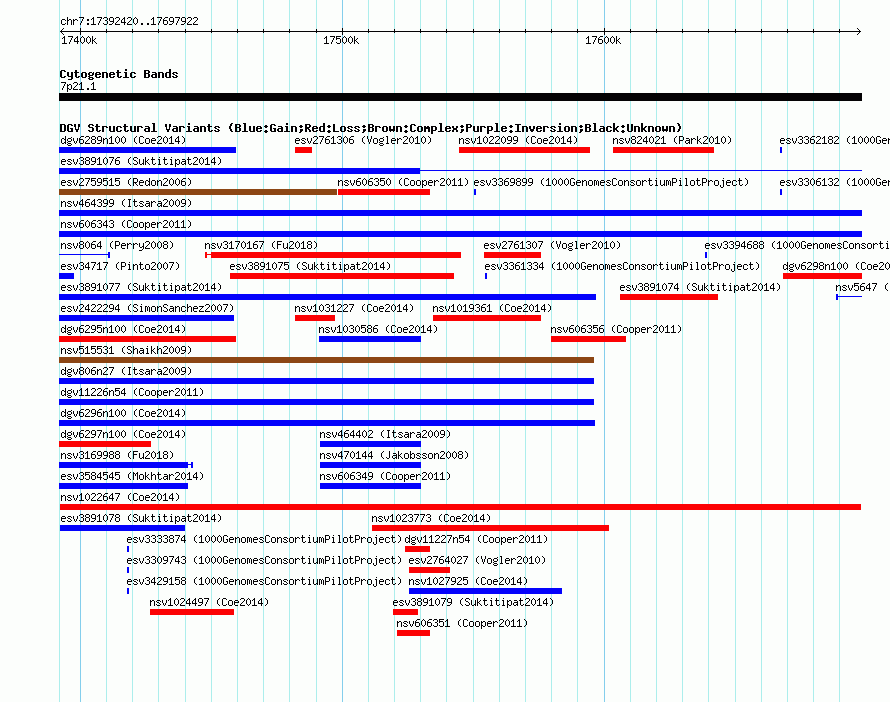Click nsv515531 (Shaikh2009) label

[x=126, y=350]
